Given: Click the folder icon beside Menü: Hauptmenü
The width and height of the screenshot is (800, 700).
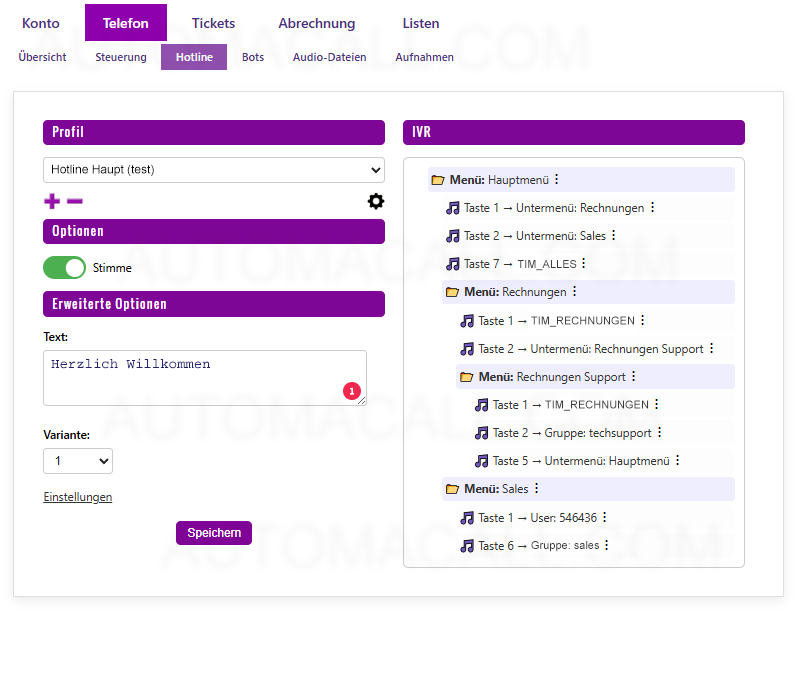Looking at the screenshot, I should pyautogui.click(x=438, y=178).
